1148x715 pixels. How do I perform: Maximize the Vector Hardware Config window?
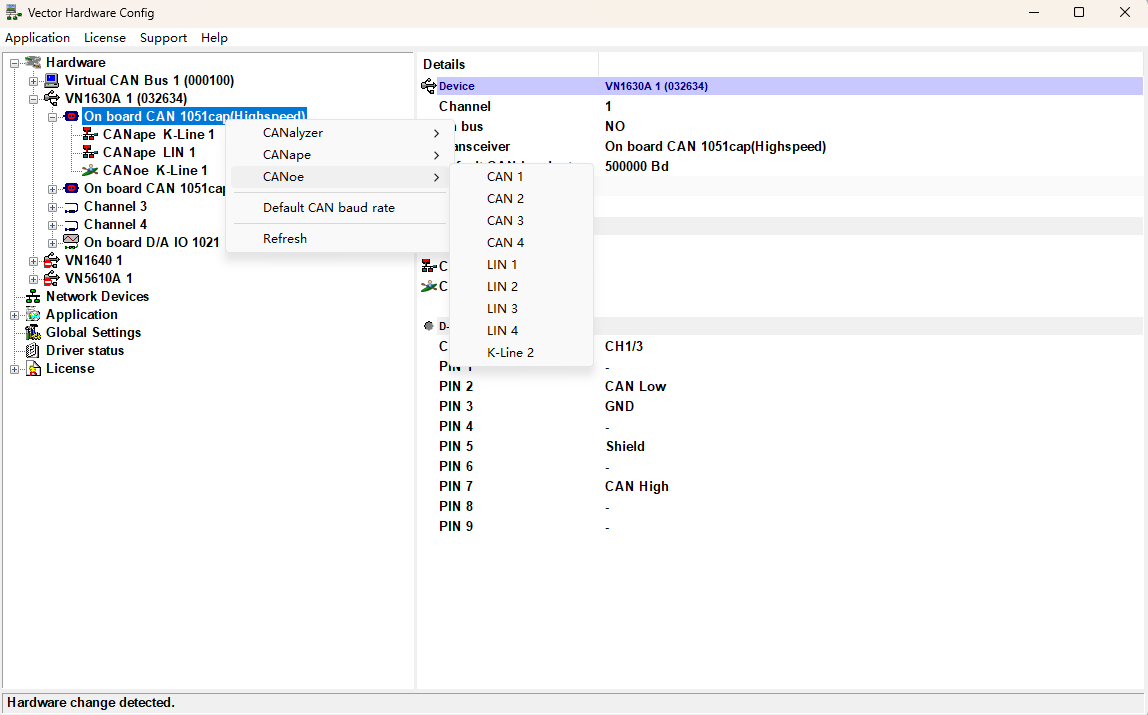click(x=1079, y=12)
